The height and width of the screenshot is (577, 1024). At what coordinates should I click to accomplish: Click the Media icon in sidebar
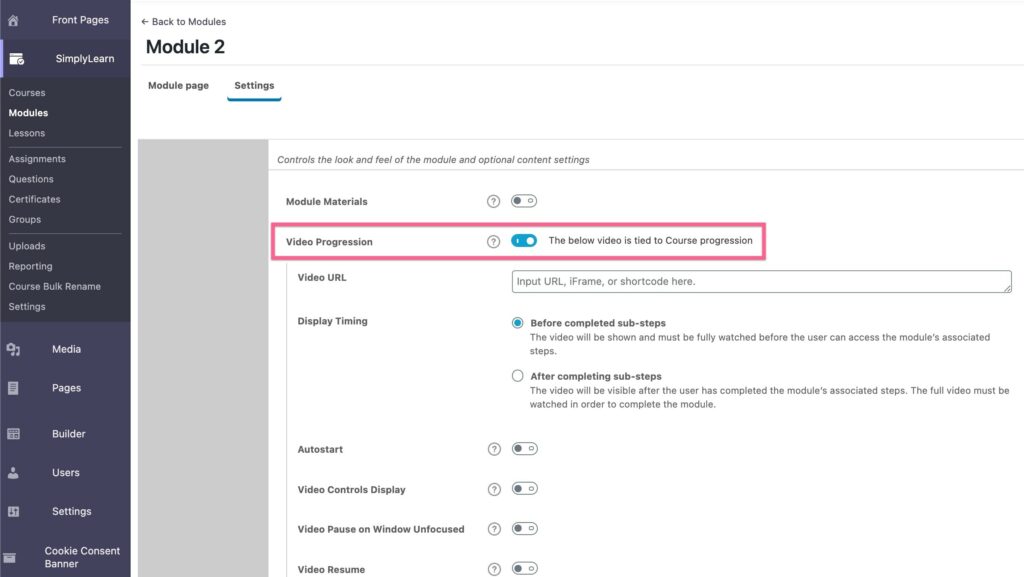(x=13, y=349)
